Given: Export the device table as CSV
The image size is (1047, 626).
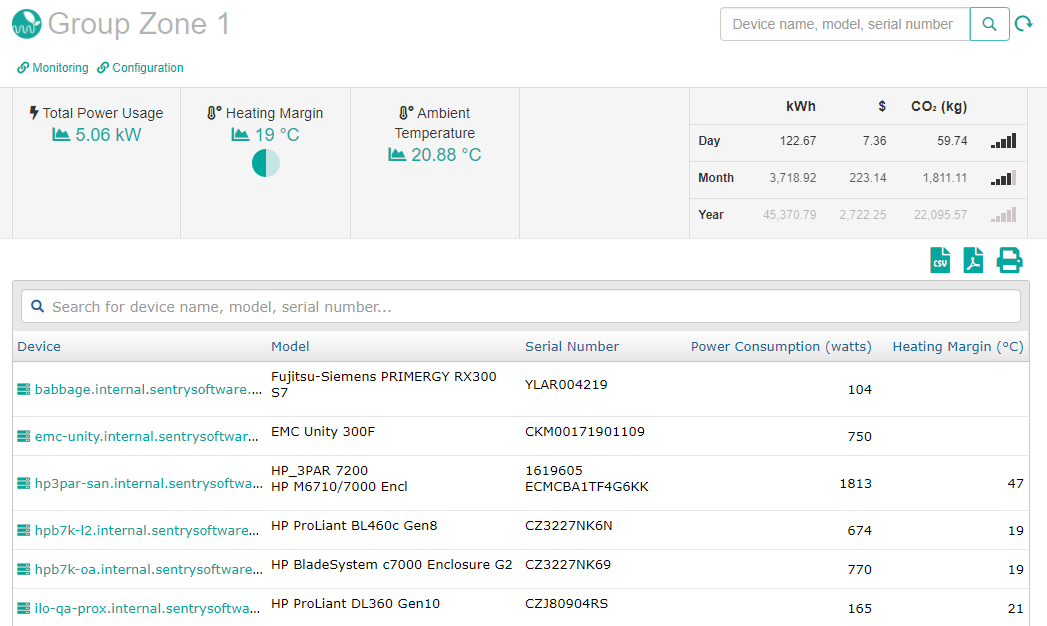Looking at the screenshot, I should click(x=939, y=259).
